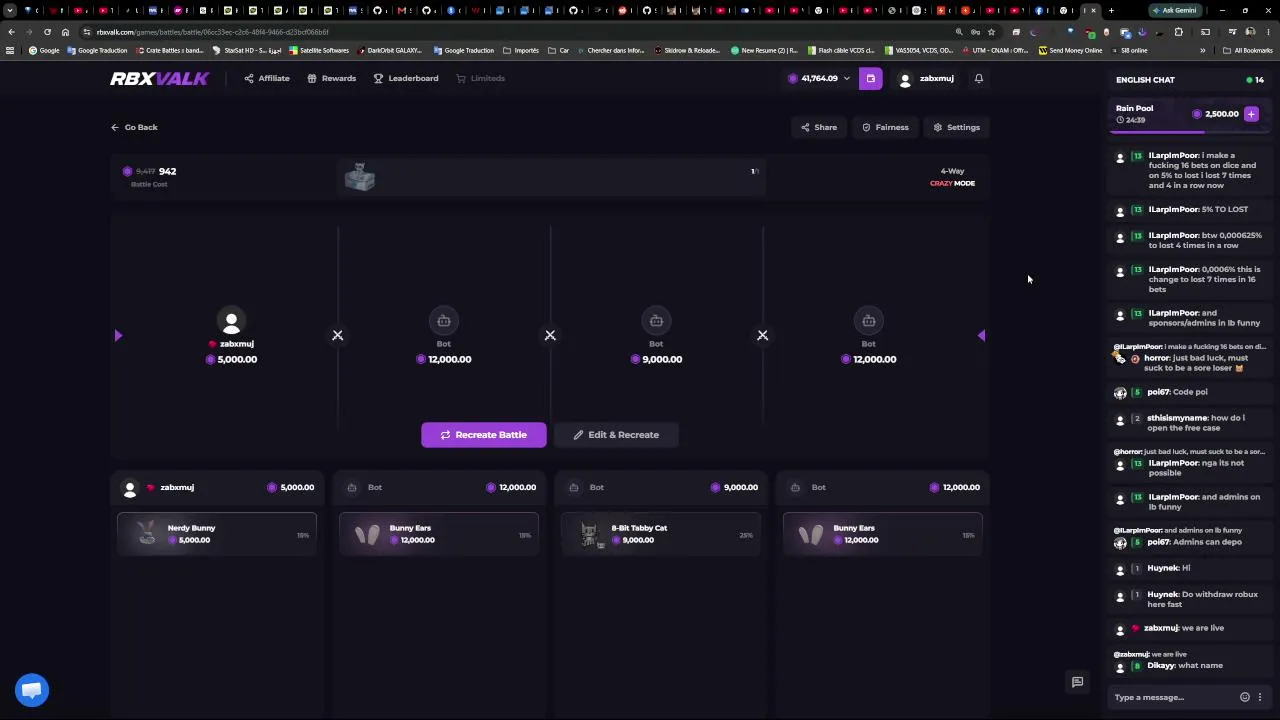1280x720 pixels.
Task: Click the Rain Pool 2,500.00 amount
Action: click(1216, 114)
